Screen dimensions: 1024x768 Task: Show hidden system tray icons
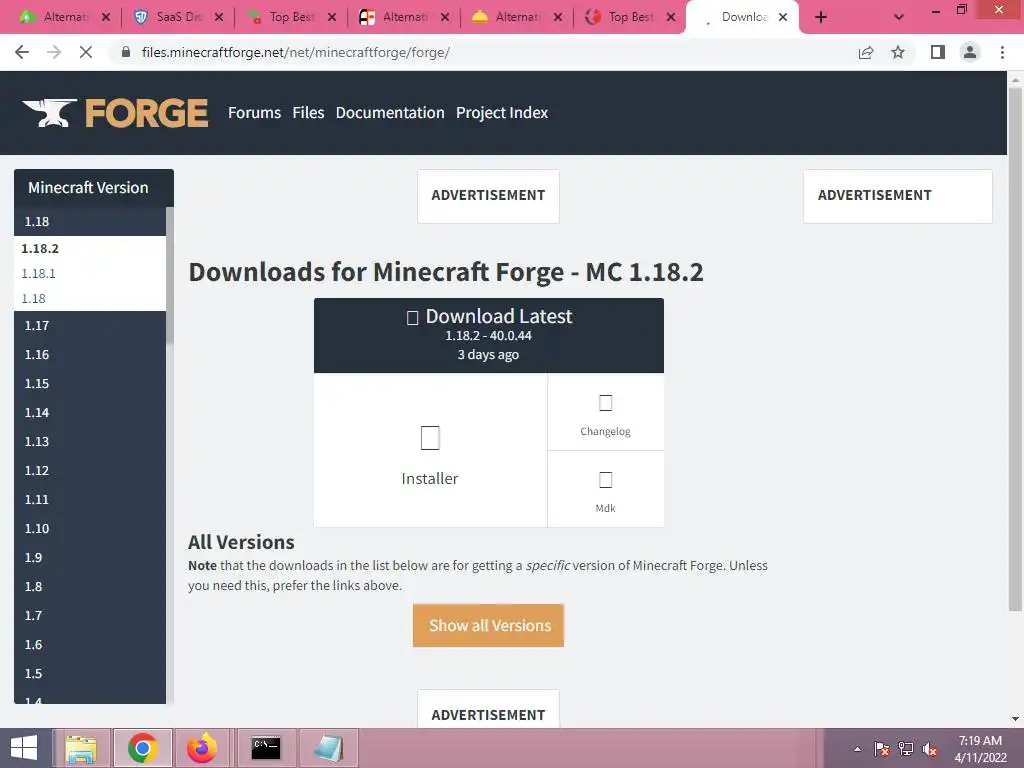point(857,749)
